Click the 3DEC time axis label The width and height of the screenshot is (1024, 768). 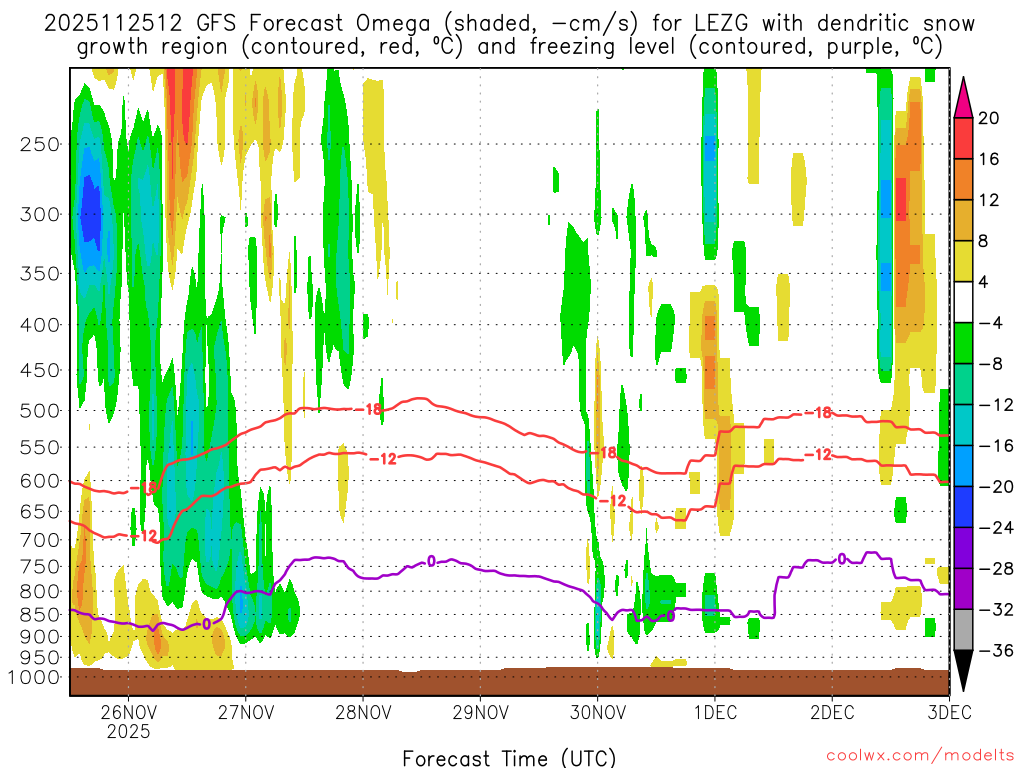(x=949, y=712)
